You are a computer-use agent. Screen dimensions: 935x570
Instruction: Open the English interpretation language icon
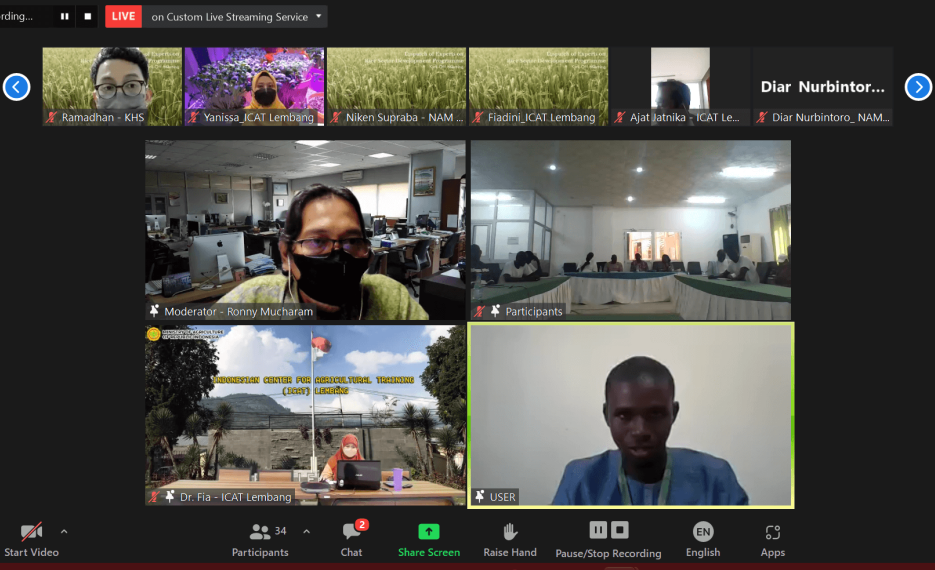[703, 532]
